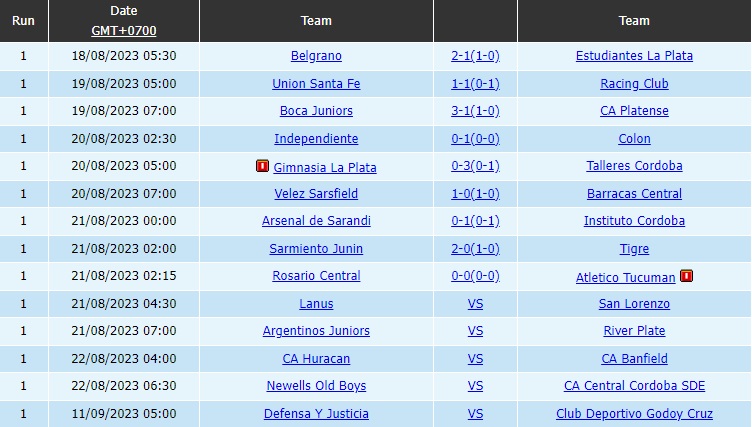Click red card icon beside Atletico Tucuman
Screen dimensions: 752x427
[686, 276]
